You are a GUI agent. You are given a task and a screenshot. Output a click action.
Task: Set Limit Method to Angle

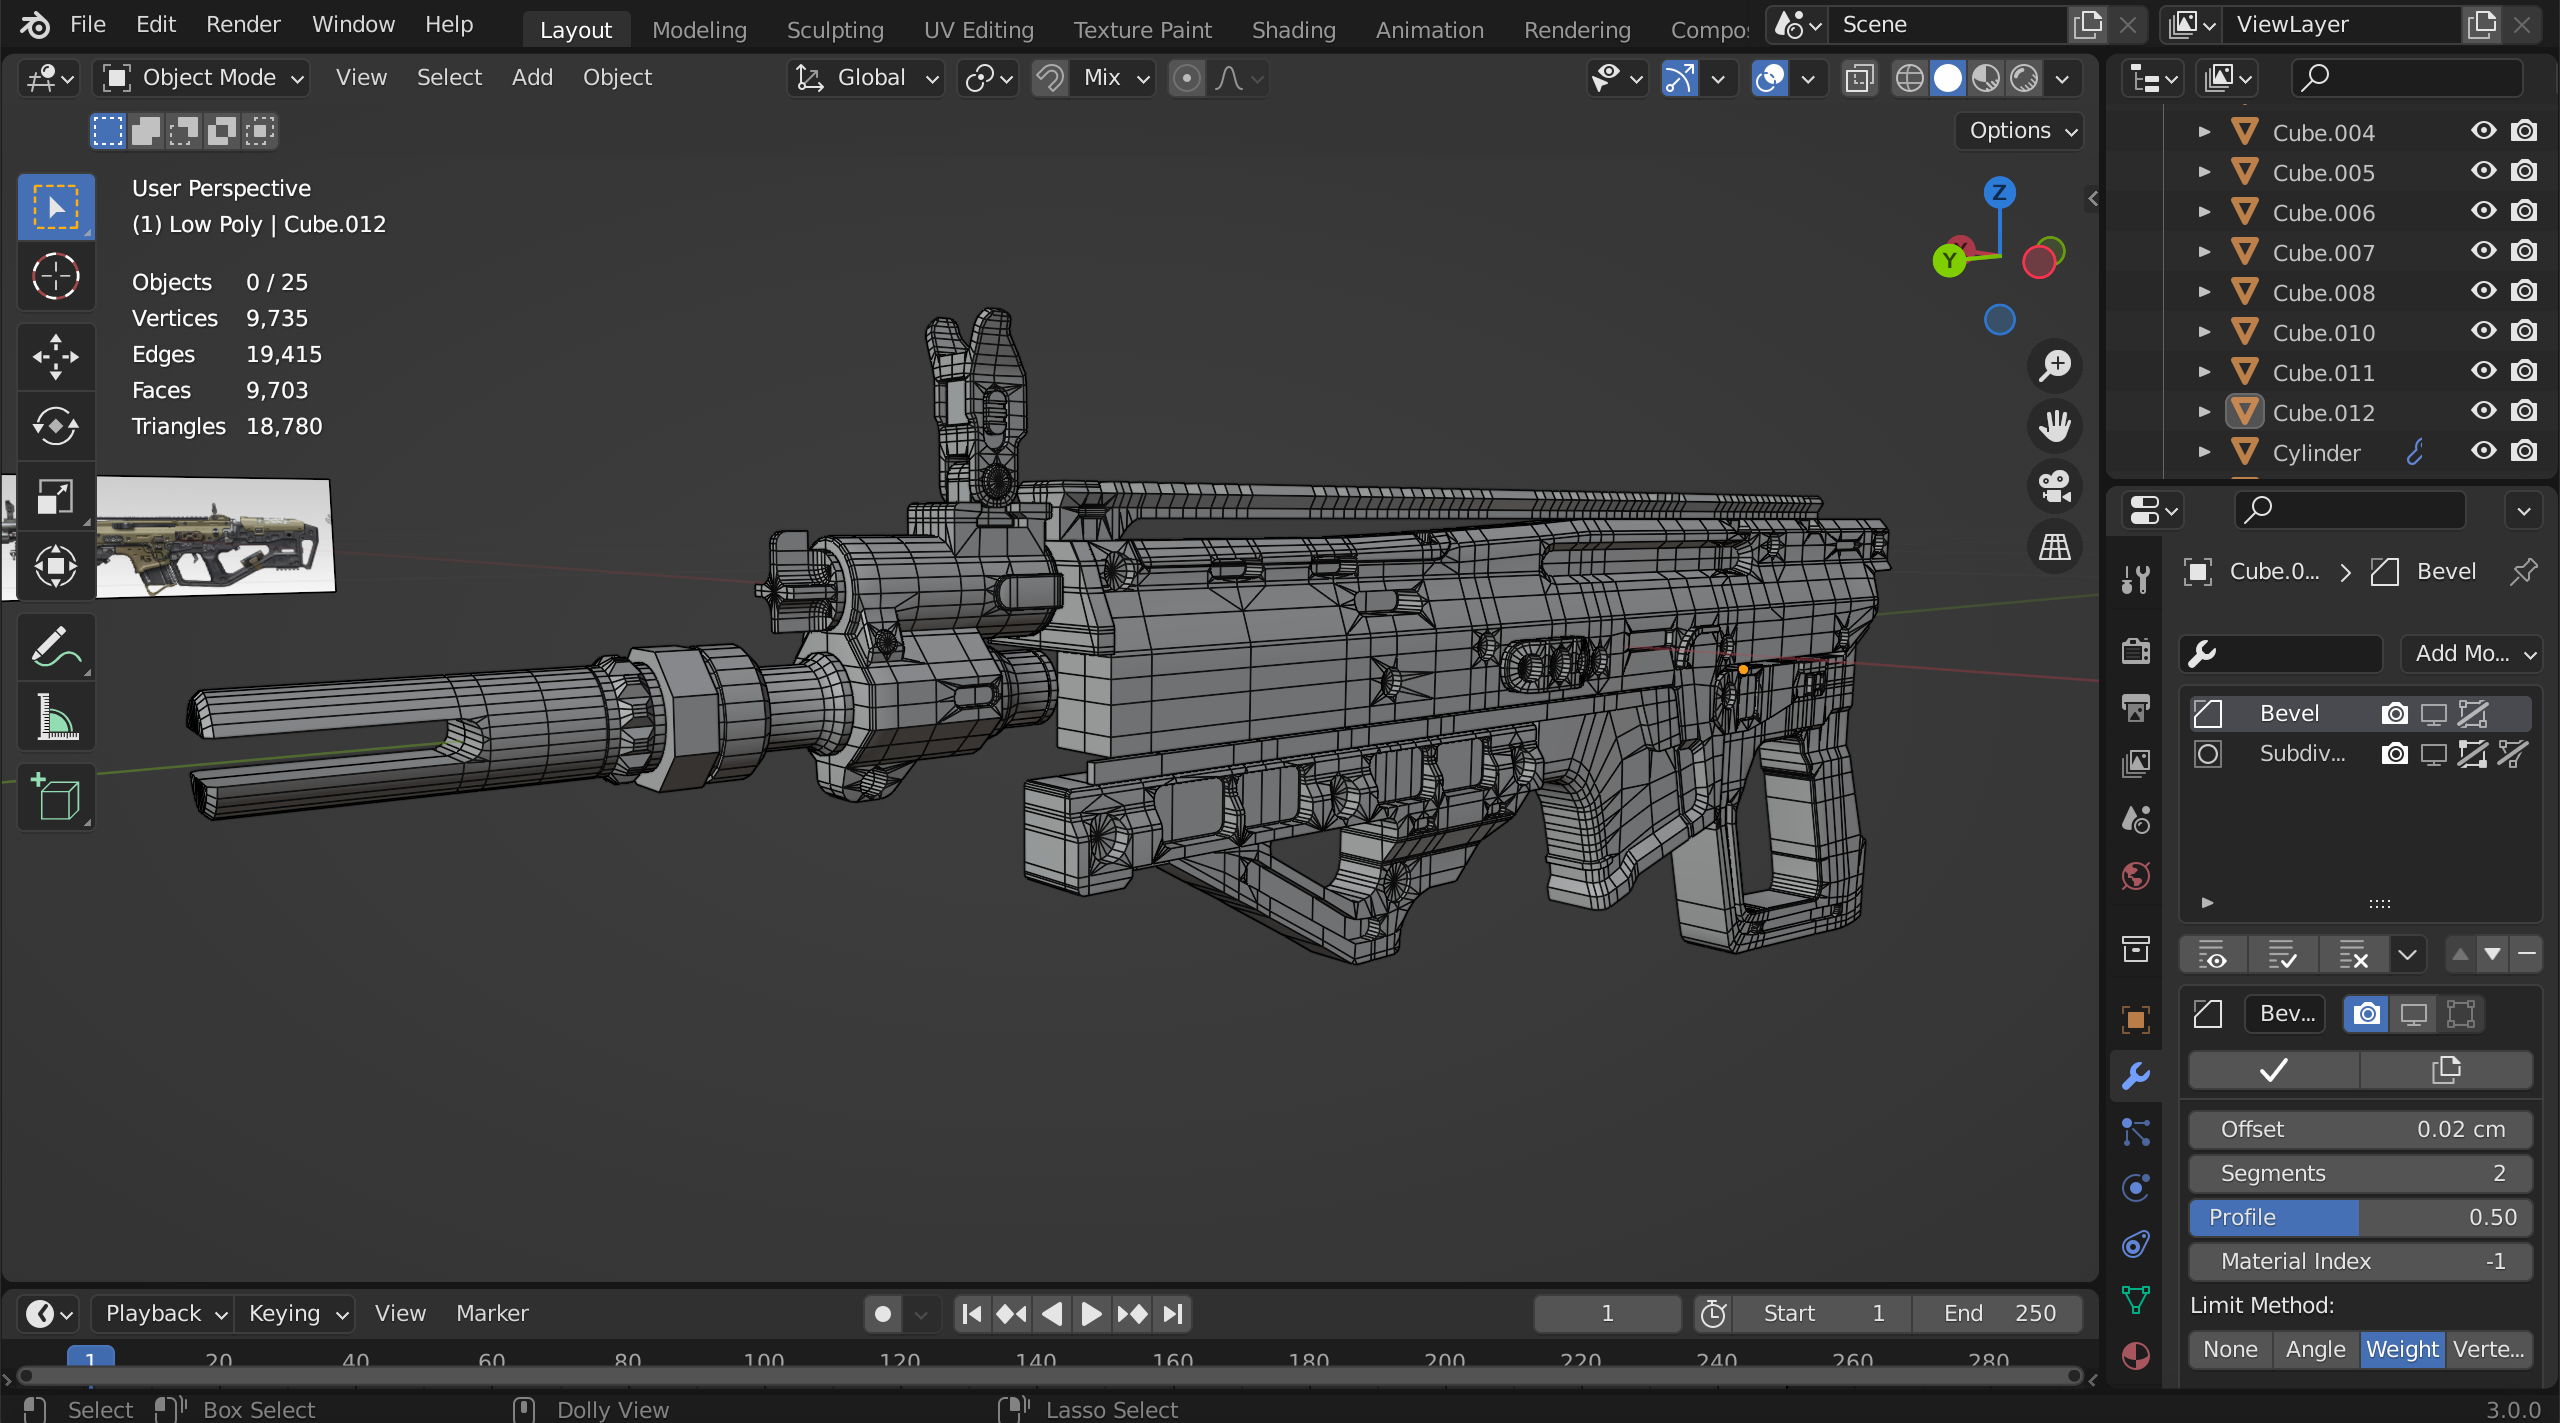coord(2314,1349)
